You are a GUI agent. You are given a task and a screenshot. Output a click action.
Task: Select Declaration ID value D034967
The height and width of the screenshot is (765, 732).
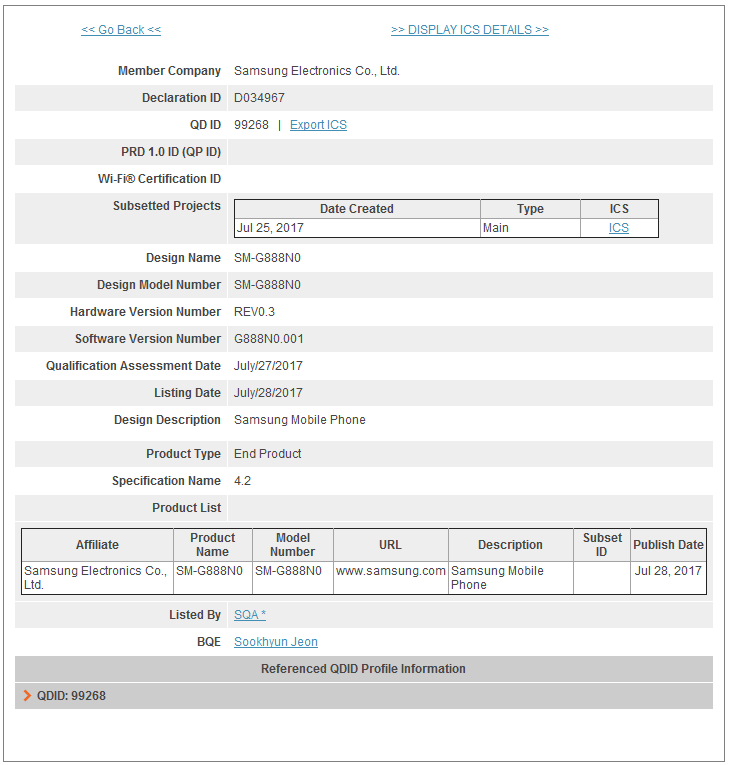259,98
